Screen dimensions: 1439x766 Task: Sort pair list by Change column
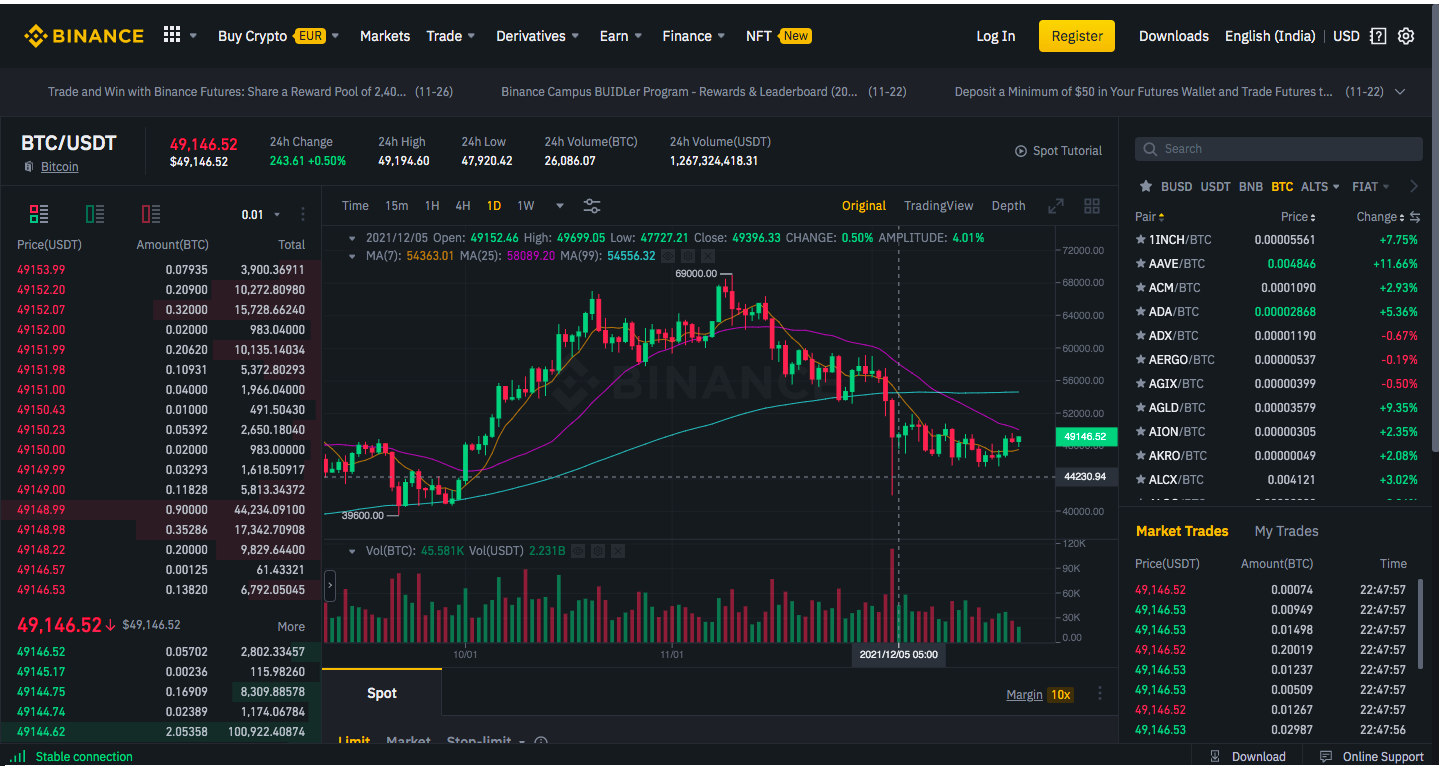point(1380,217)
